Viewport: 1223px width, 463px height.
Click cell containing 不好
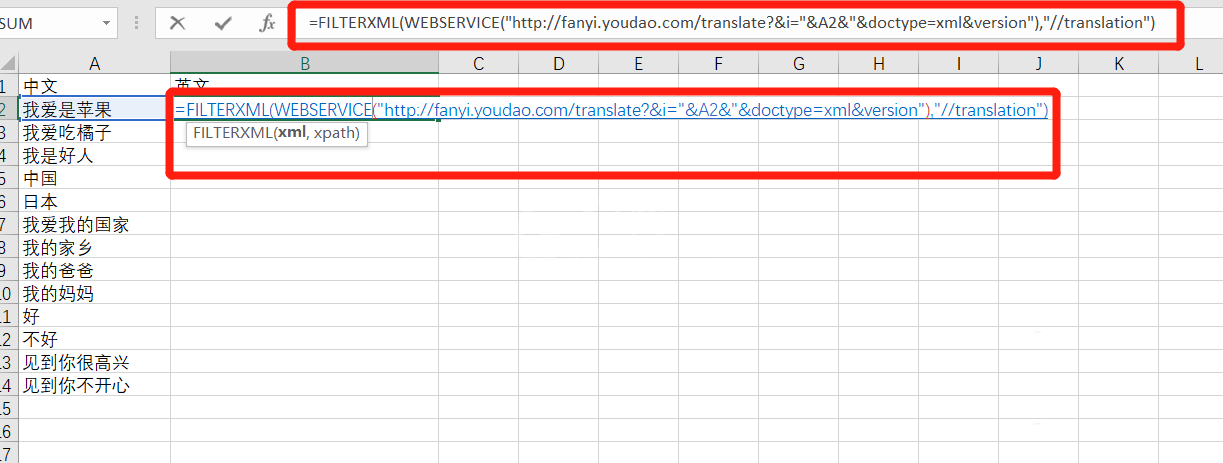[x=95, y=339]
